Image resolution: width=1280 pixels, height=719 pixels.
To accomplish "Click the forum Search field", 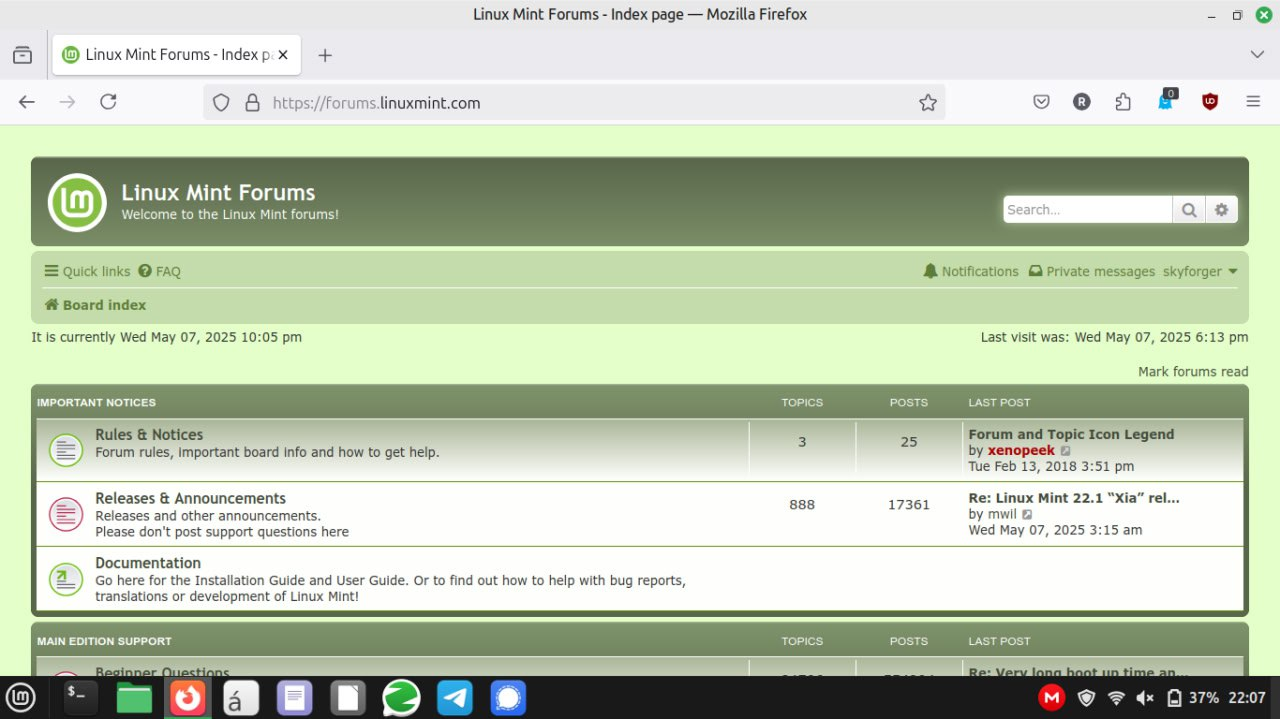I will [1088, 209].
